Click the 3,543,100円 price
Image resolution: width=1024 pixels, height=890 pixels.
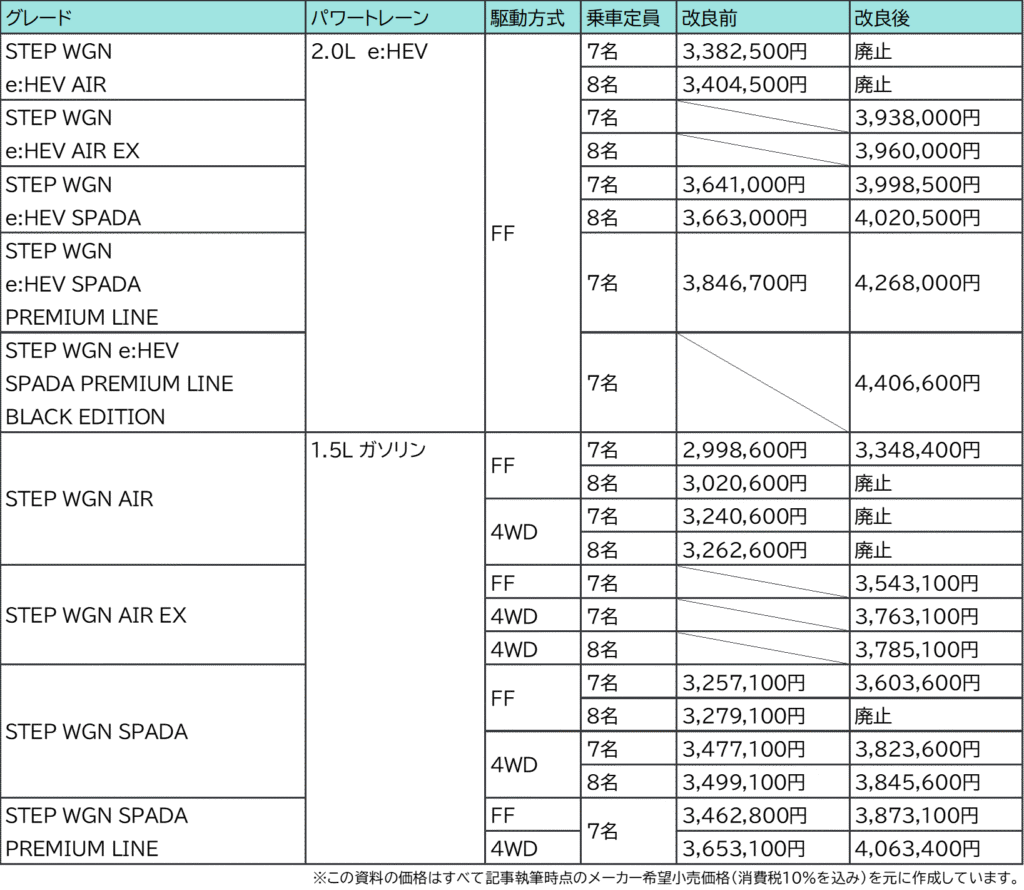pos(917,584)
